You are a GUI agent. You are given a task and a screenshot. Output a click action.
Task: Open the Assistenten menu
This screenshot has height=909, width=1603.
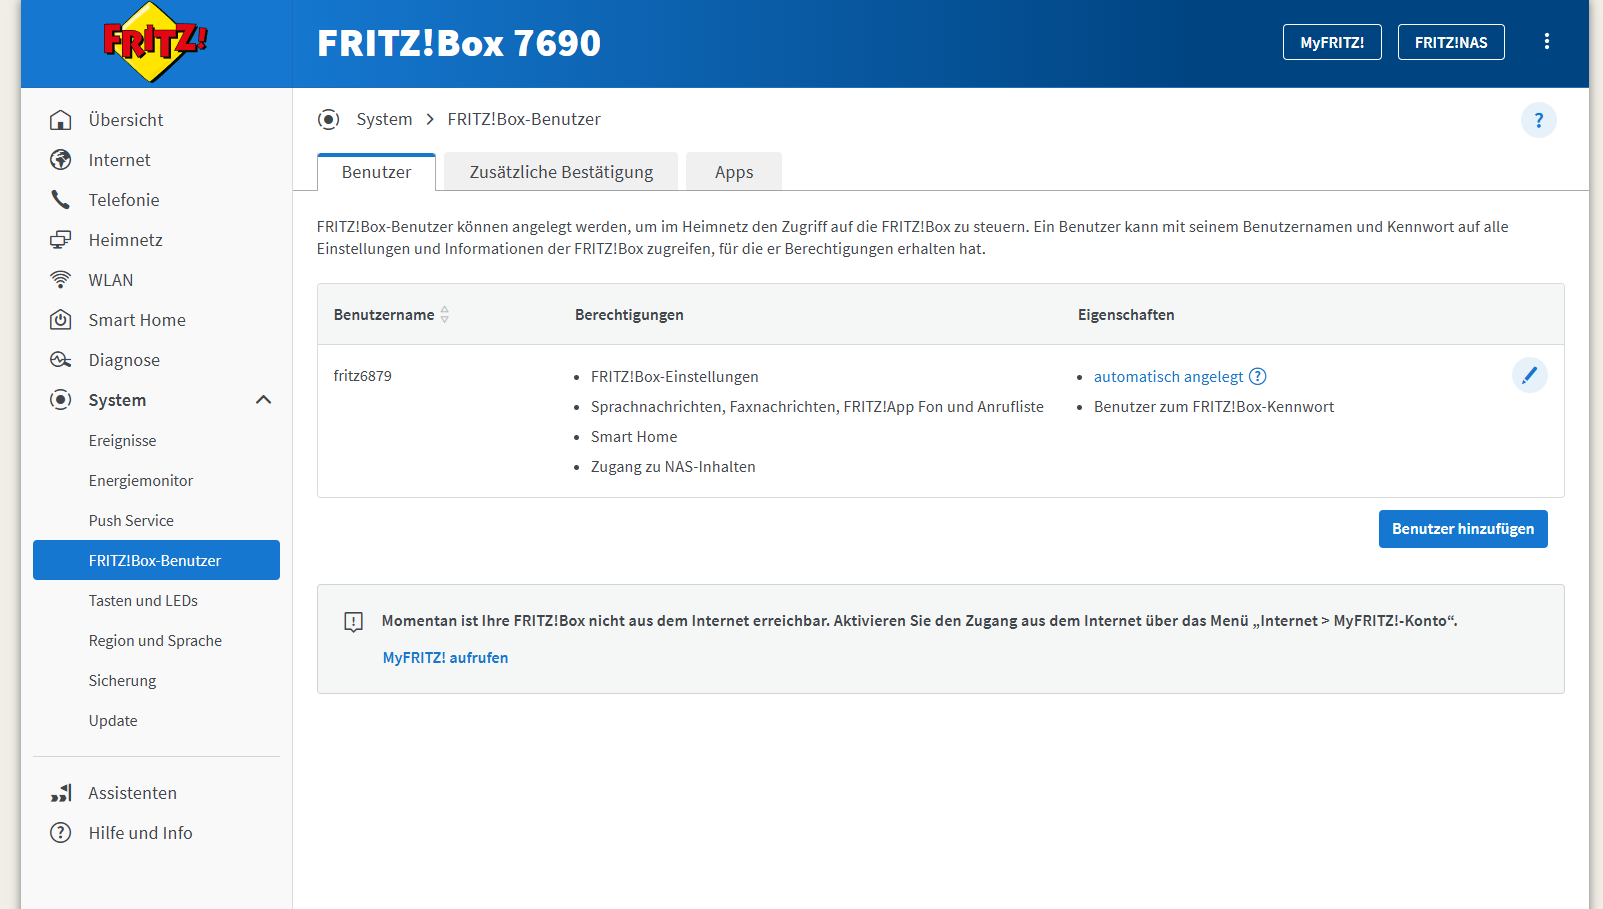(x=132, y=793)
